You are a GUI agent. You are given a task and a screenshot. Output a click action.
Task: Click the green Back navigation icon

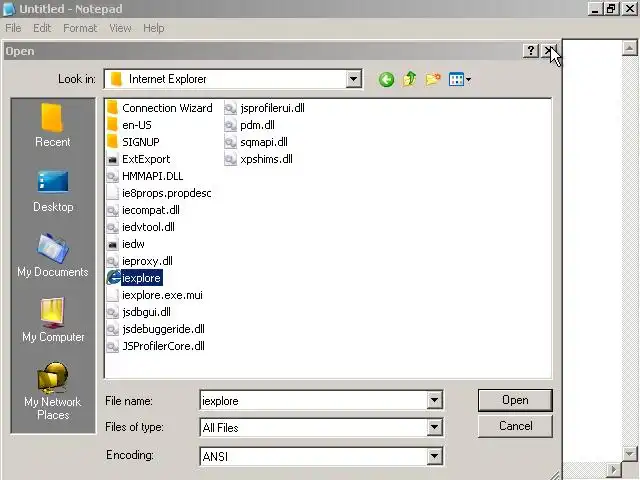point(386,79)
